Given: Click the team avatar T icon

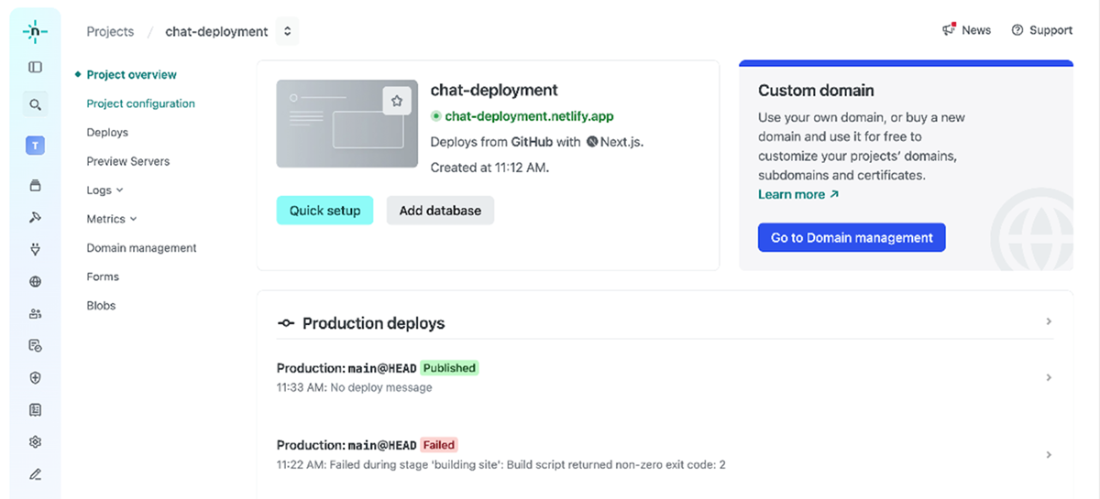Looking at the screenshot, I should coord(35,146).
